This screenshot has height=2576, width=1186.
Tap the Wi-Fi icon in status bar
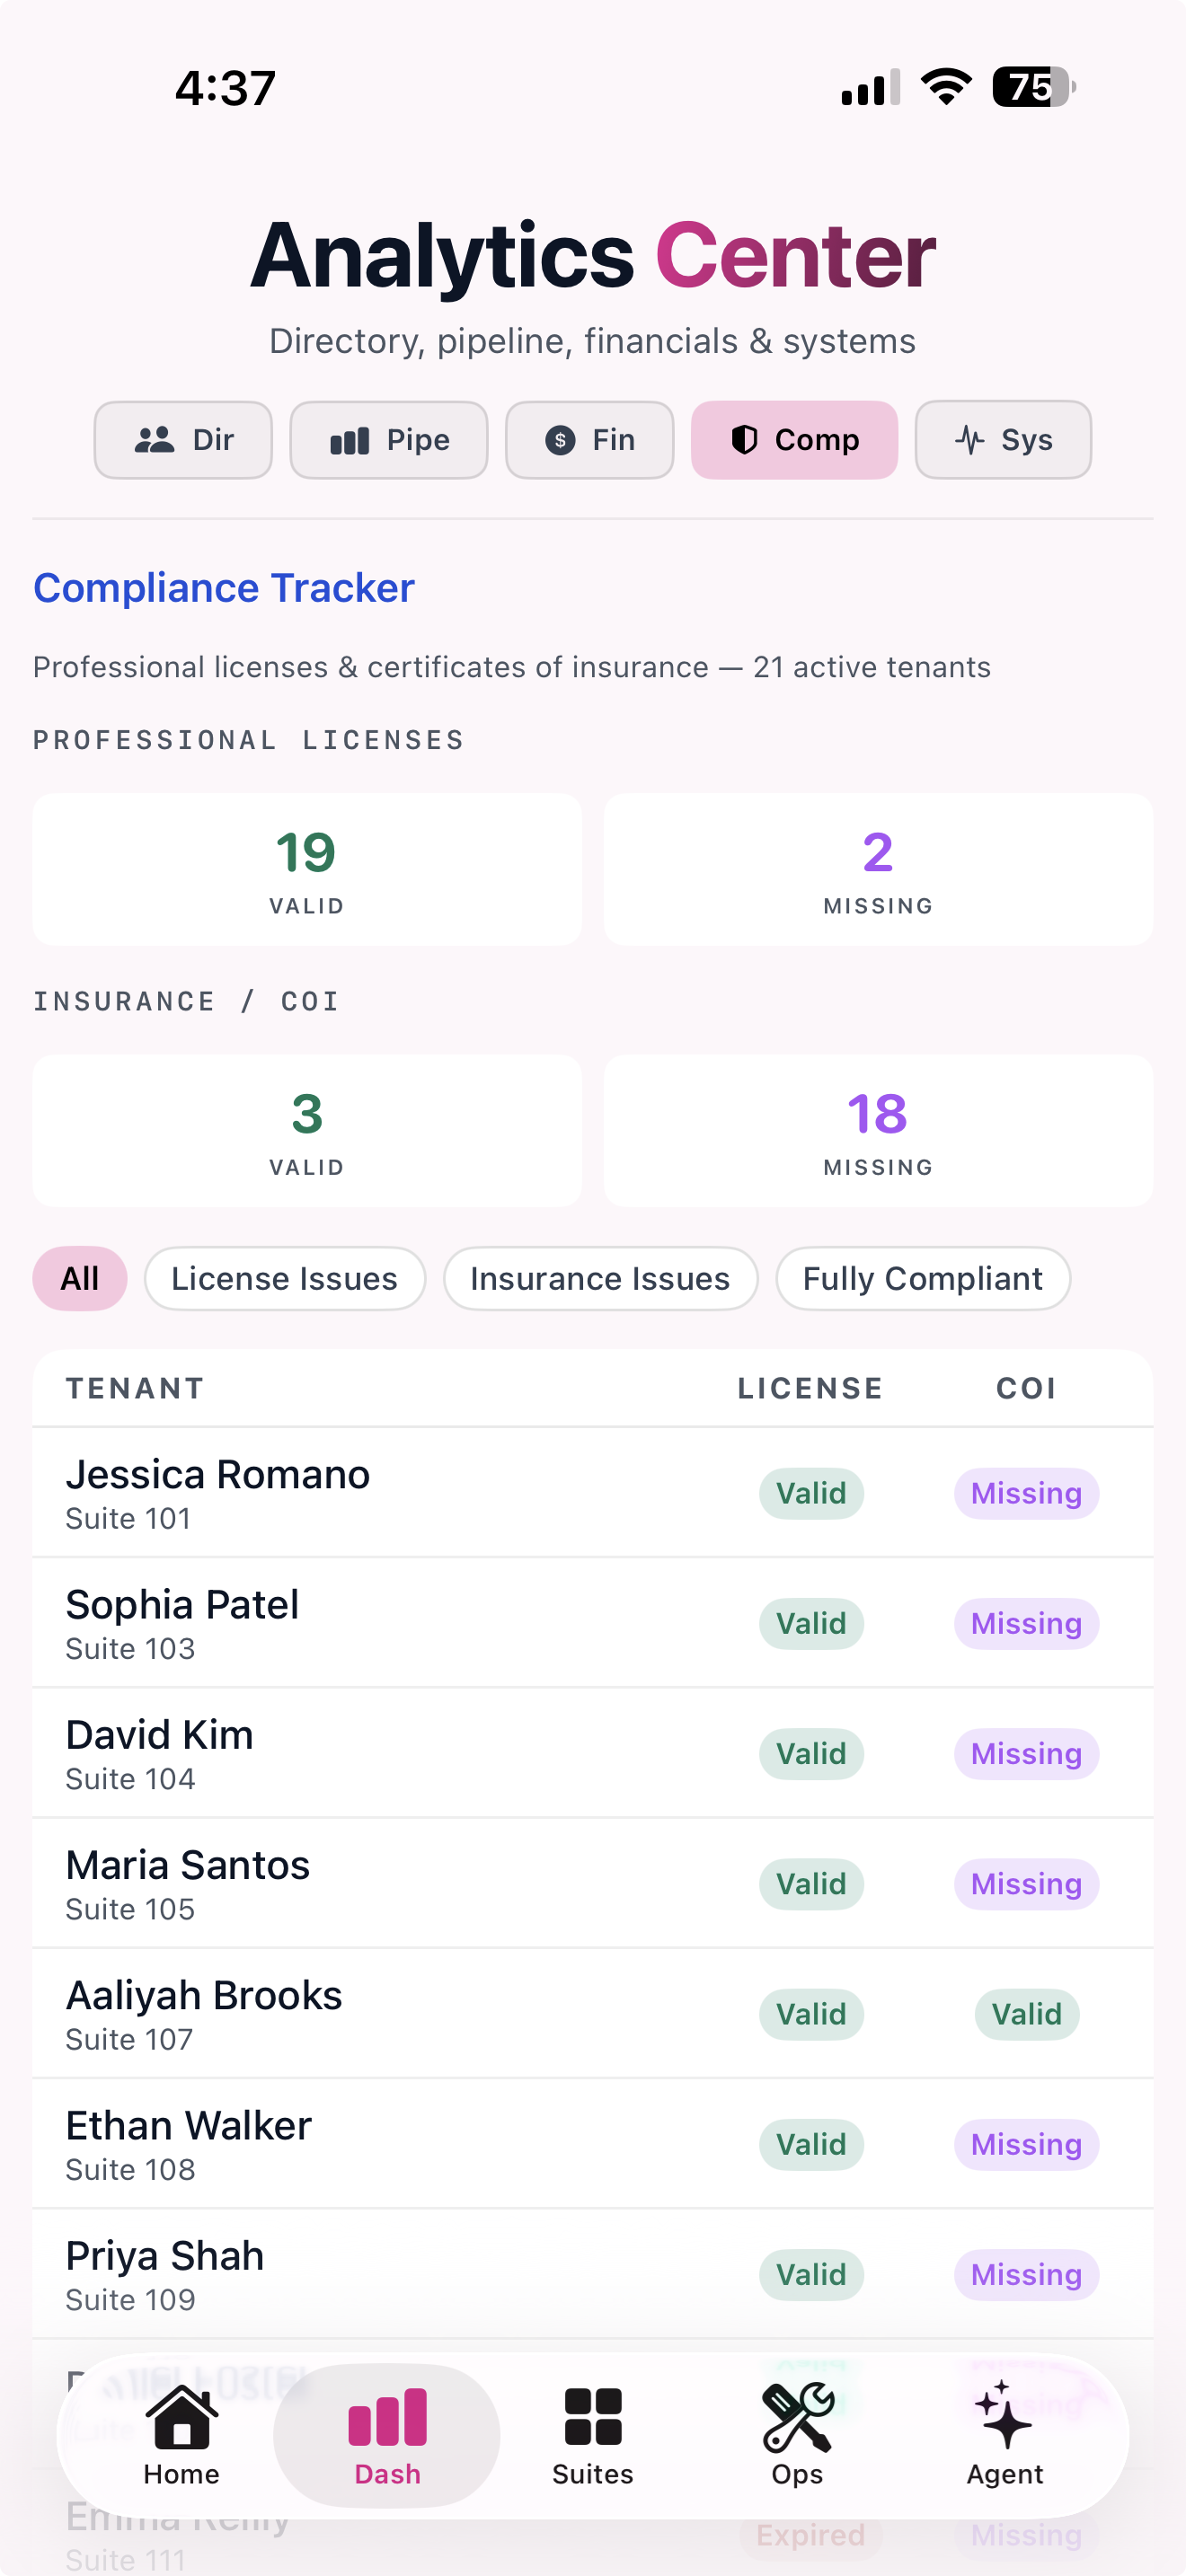946,87
